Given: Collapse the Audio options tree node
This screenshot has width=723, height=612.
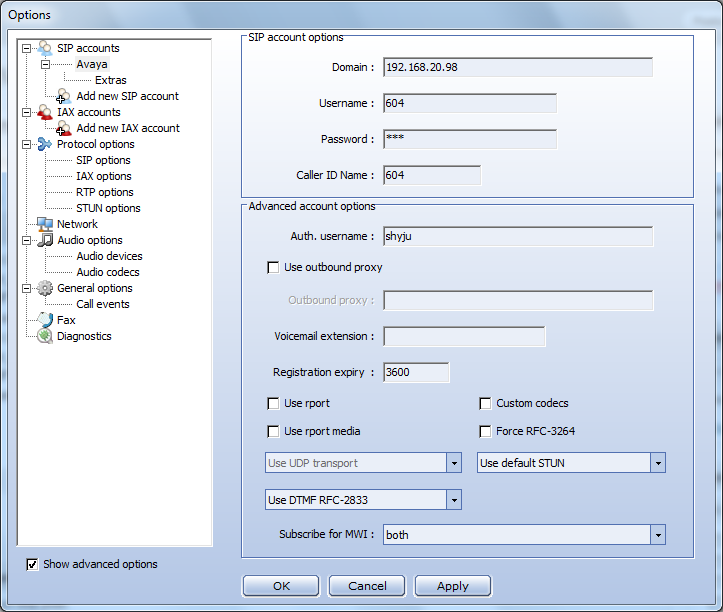Looking at the screenshot, I should click(27, 240).
